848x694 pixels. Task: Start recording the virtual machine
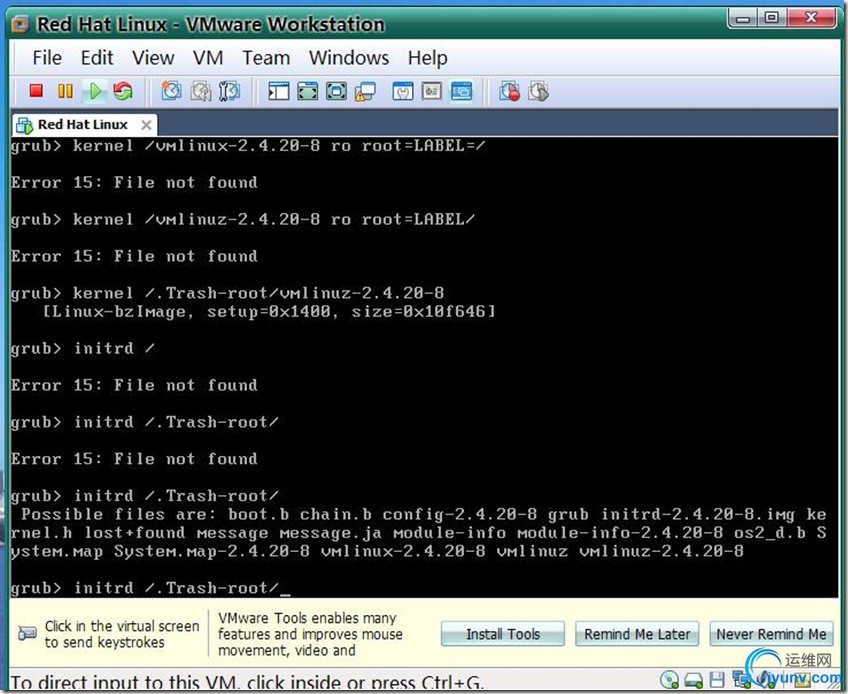pyautogui.click(x=509, y=91)
